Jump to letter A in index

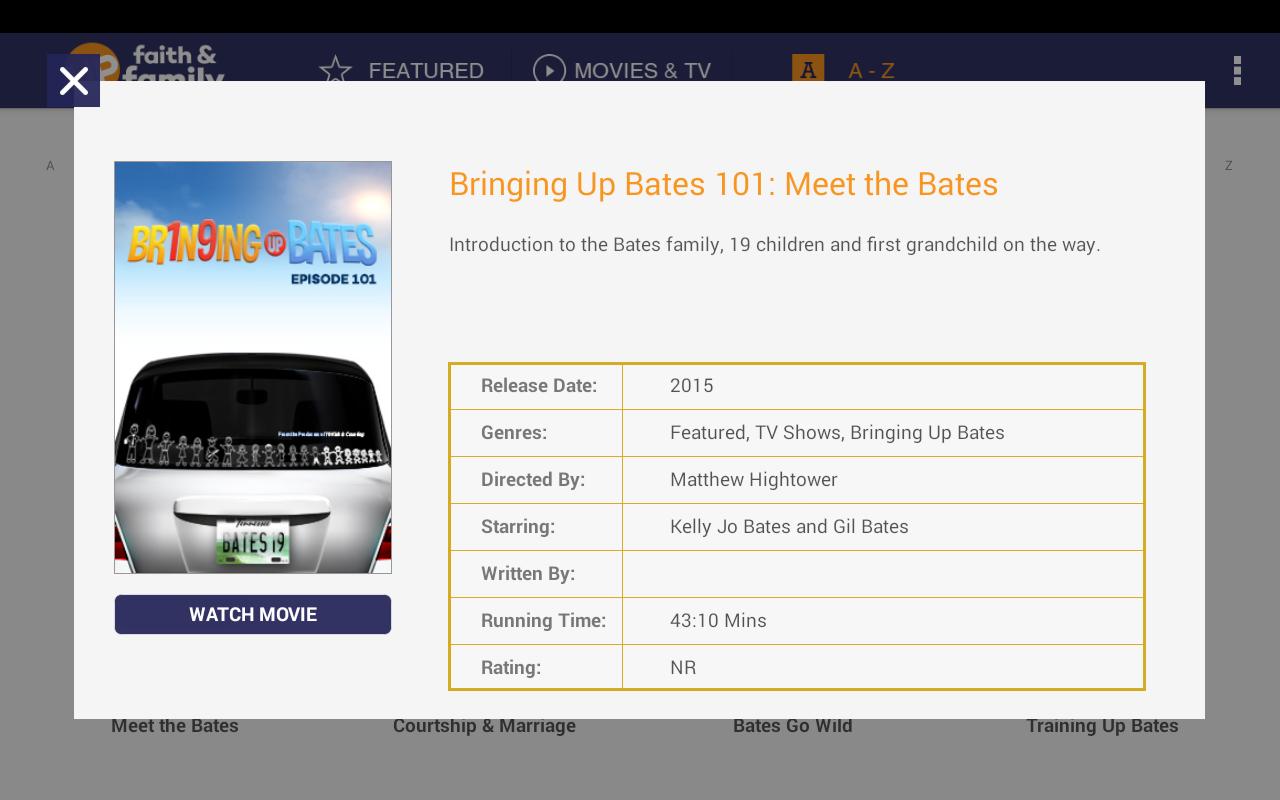pyautogui.click(x=50, y=165)
